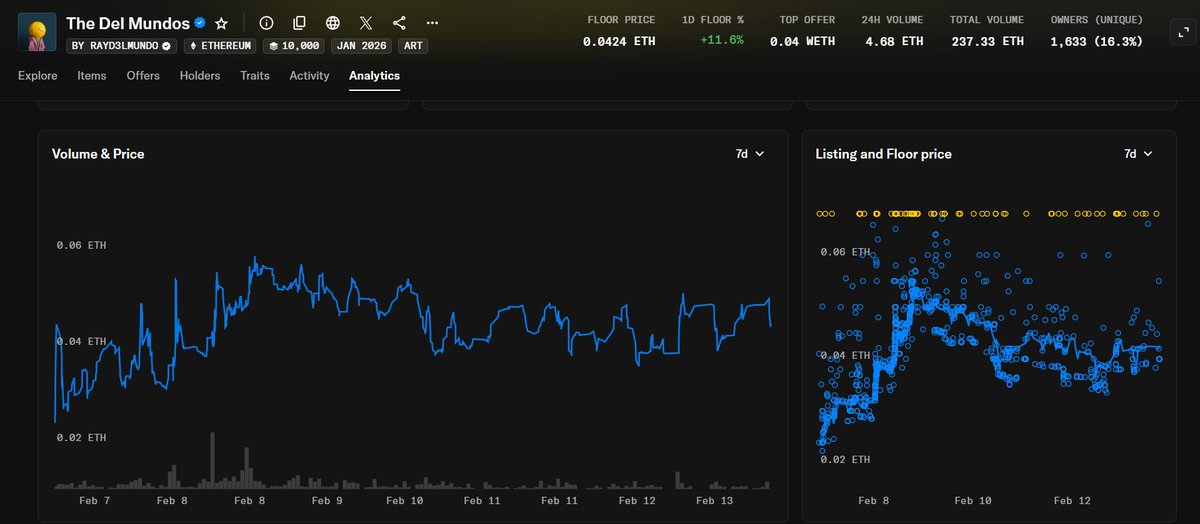Open the more options ellipsis menu
The width and height of the screenshot is (1200, 524).
tap(432, 23)
